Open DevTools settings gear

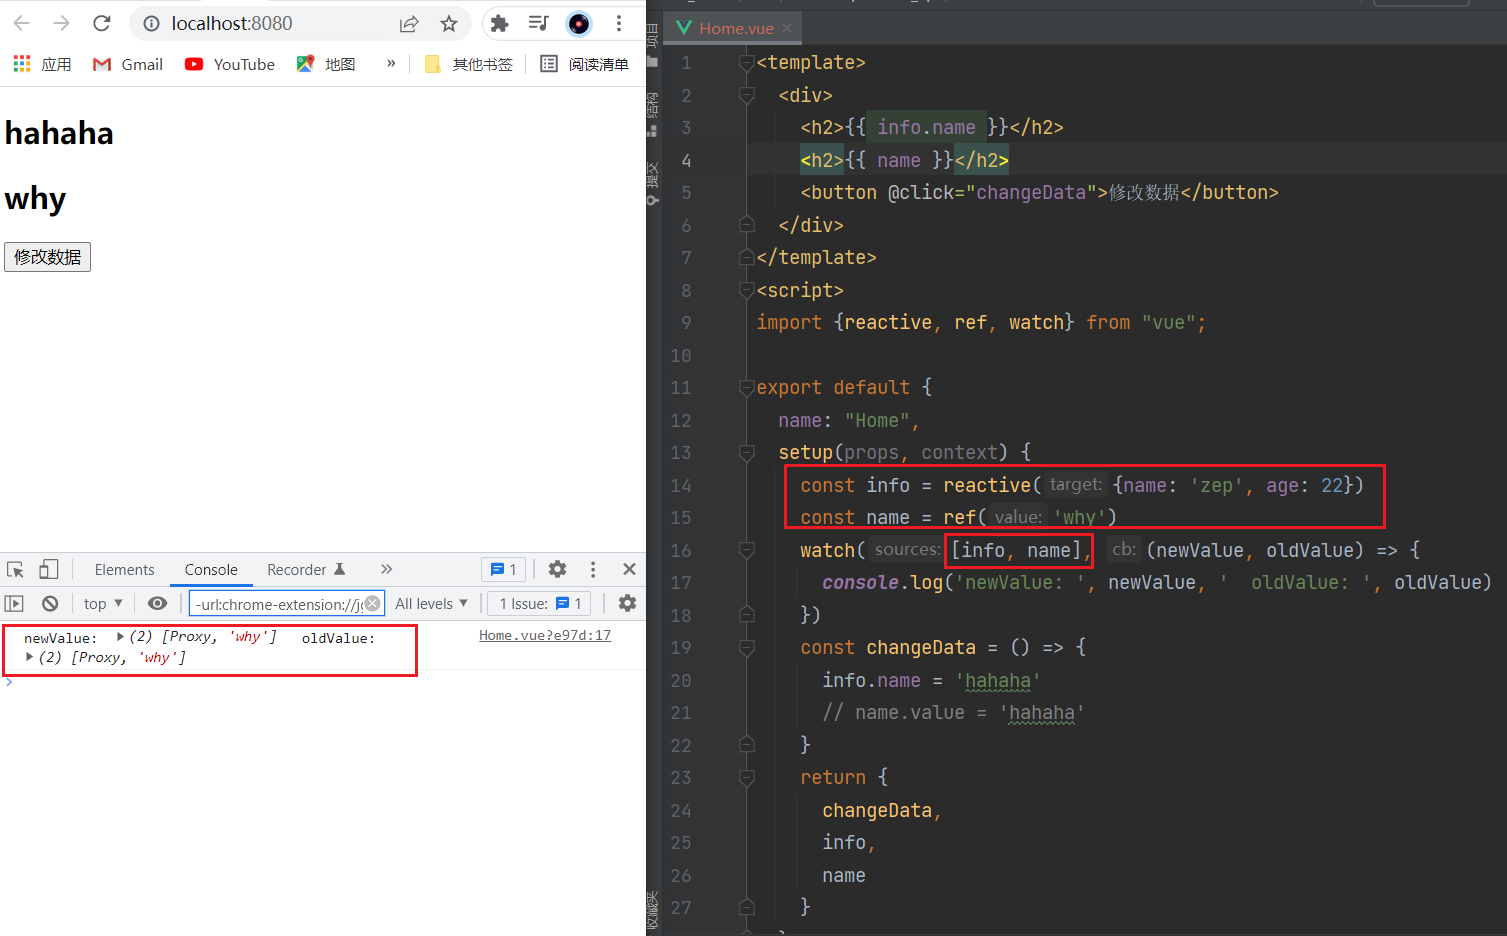pyautogui.click(x=558, y=569)
